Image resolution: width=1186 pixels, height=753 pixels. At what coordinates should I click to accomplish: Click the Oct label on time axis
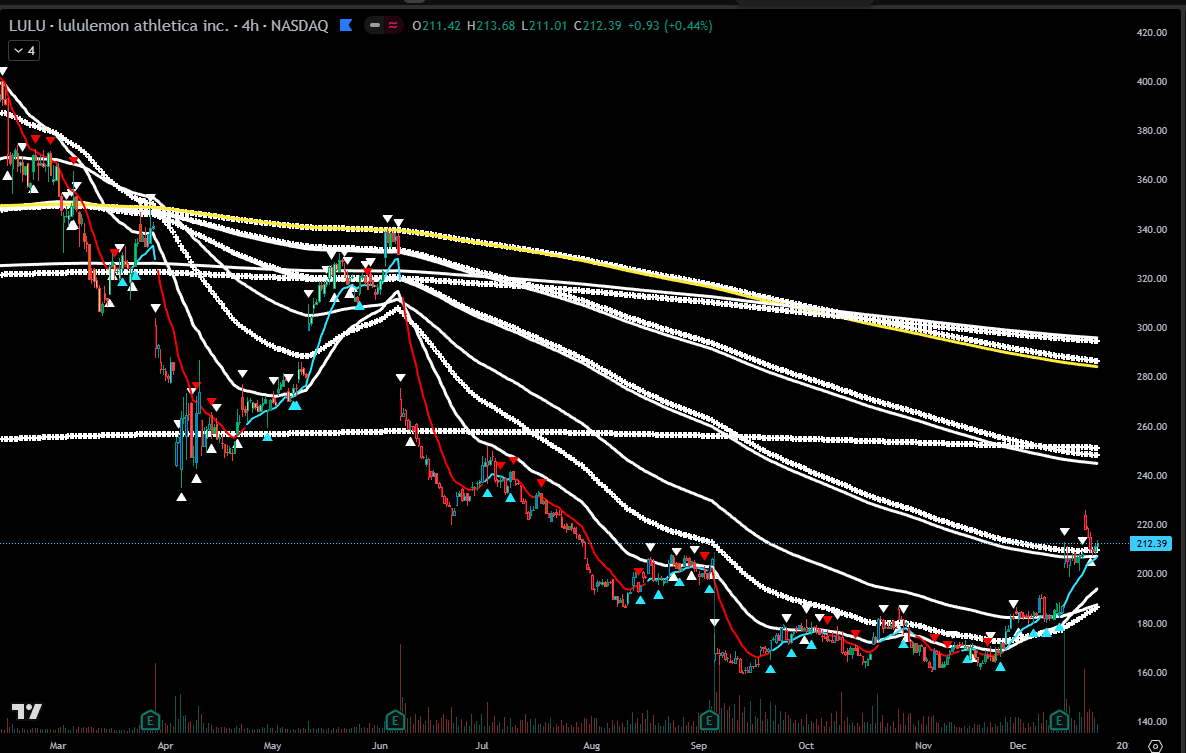click(806, 745)
